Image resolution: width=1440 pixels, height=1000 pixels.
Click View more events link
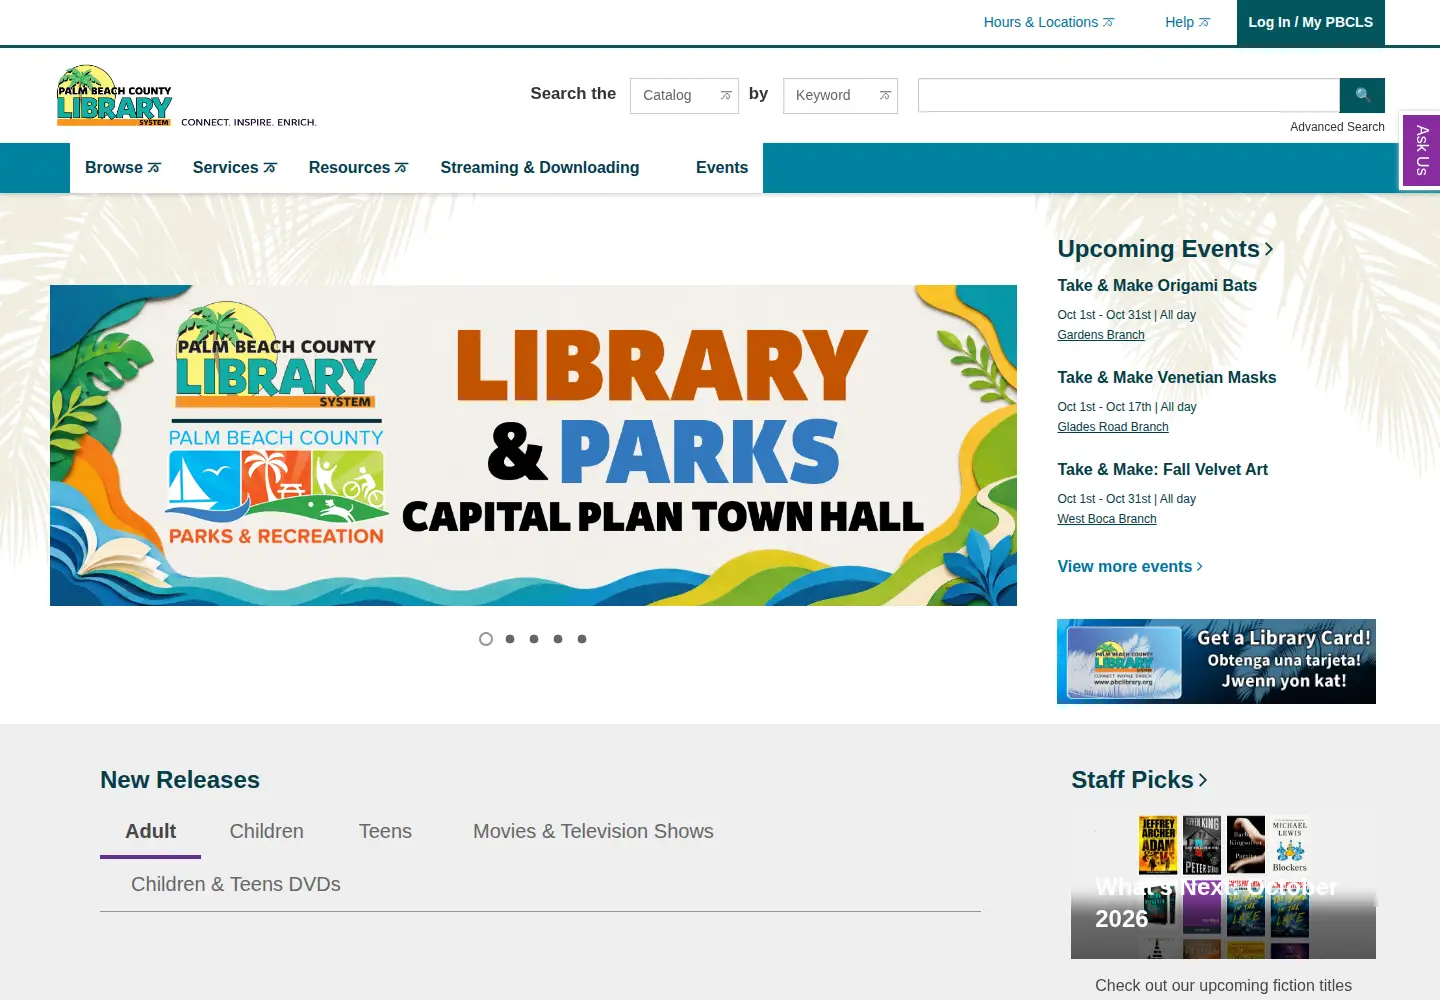tap(1130, 567)
